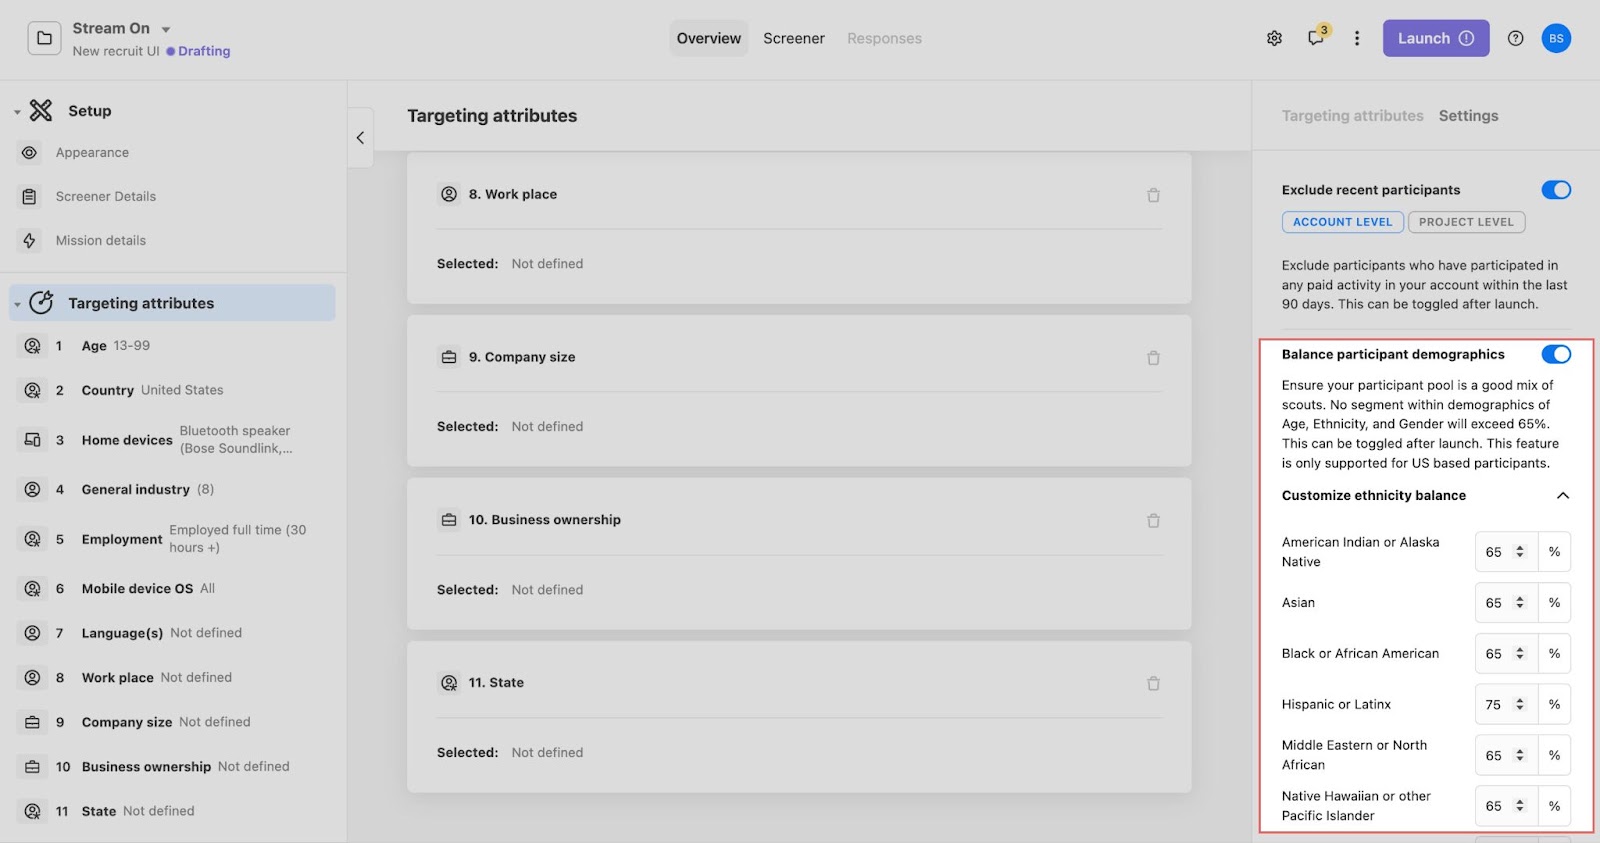Screen dimensions: 1600x843
Task: Open the Stream On project dropdown
Action: pos(166,29)
